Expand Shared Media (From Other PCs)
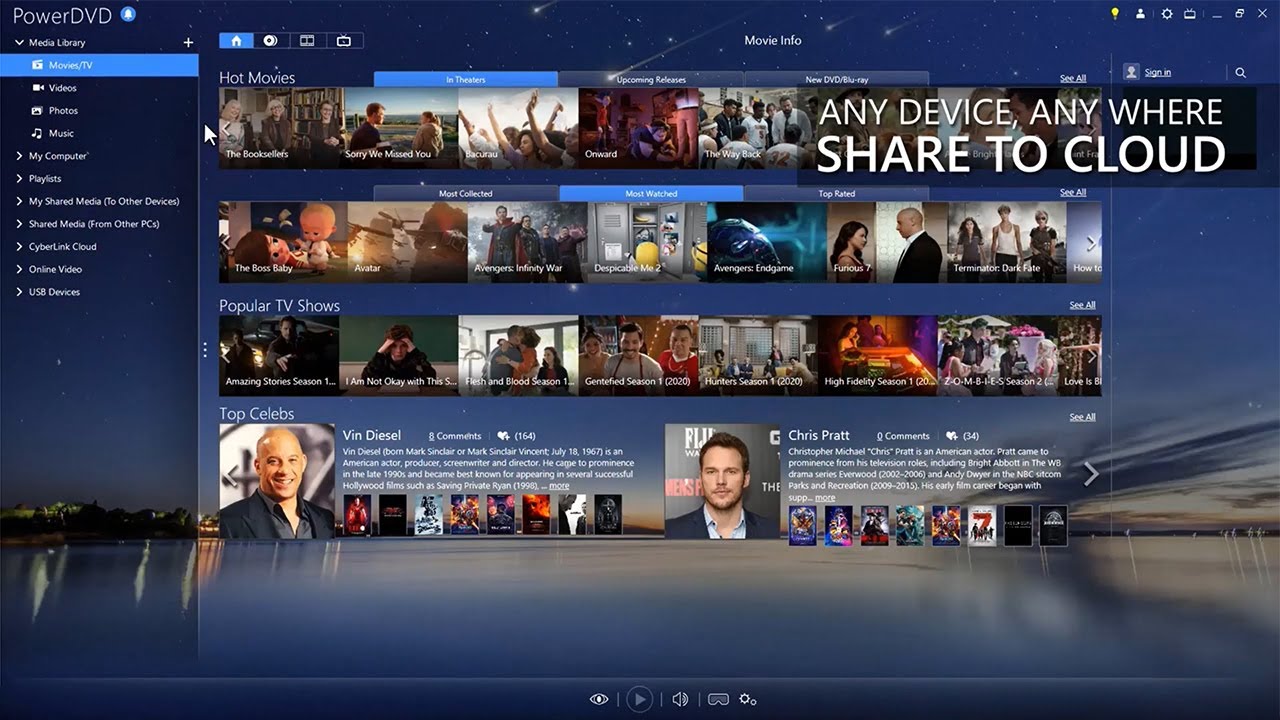1280x720 pixels. (19, 224)
